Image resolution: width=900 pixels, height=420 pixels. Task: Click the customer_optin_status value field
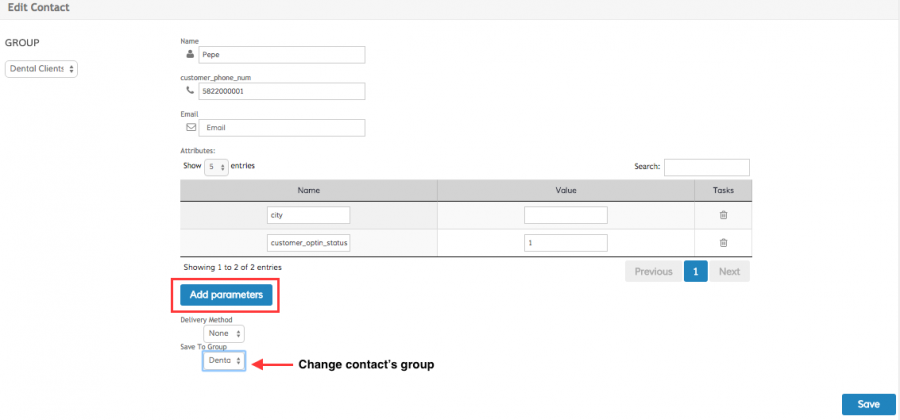click(x=565, y=242)
